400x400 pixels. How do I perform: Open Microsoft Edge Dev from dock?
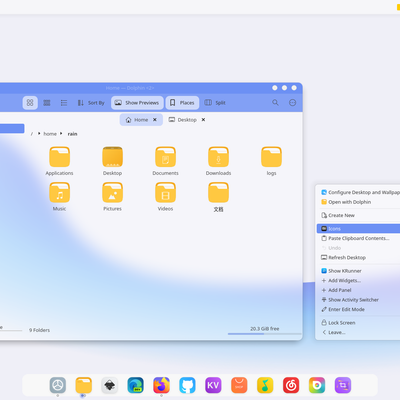[135, 385]
